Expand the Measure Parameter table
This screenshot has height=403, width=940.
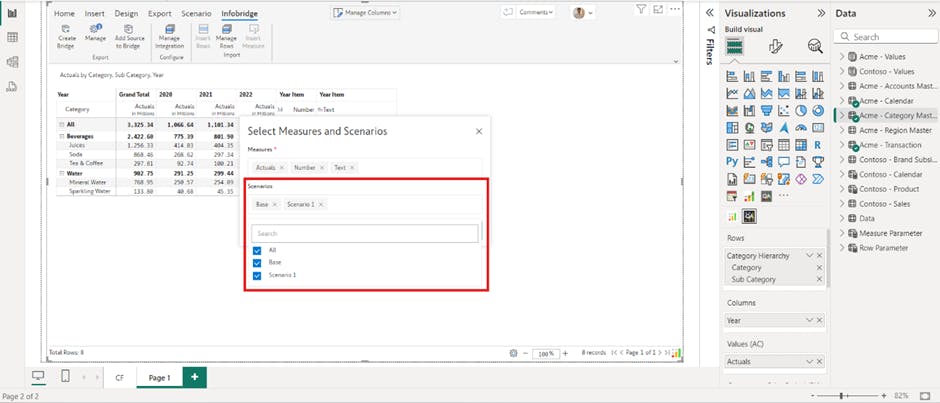(x=842, y=233)
